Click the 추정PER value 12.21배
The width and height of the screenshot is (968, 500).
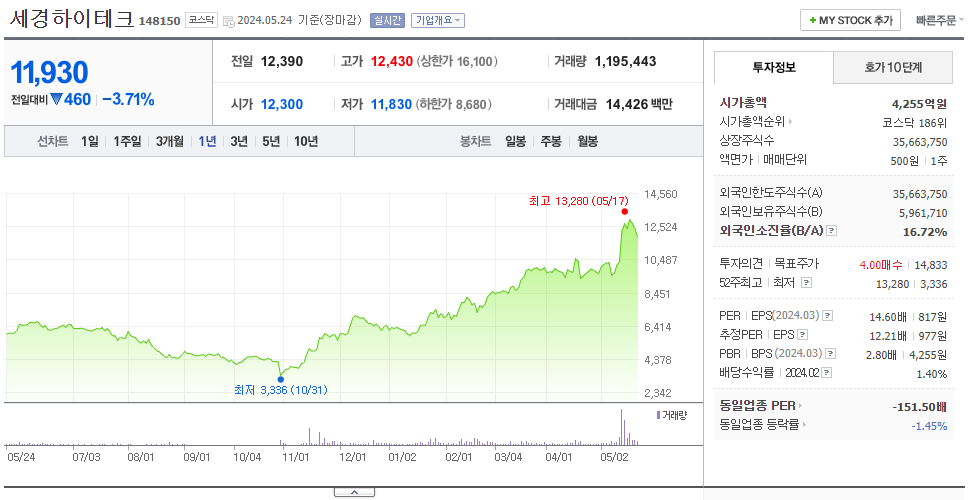[888, 336]
